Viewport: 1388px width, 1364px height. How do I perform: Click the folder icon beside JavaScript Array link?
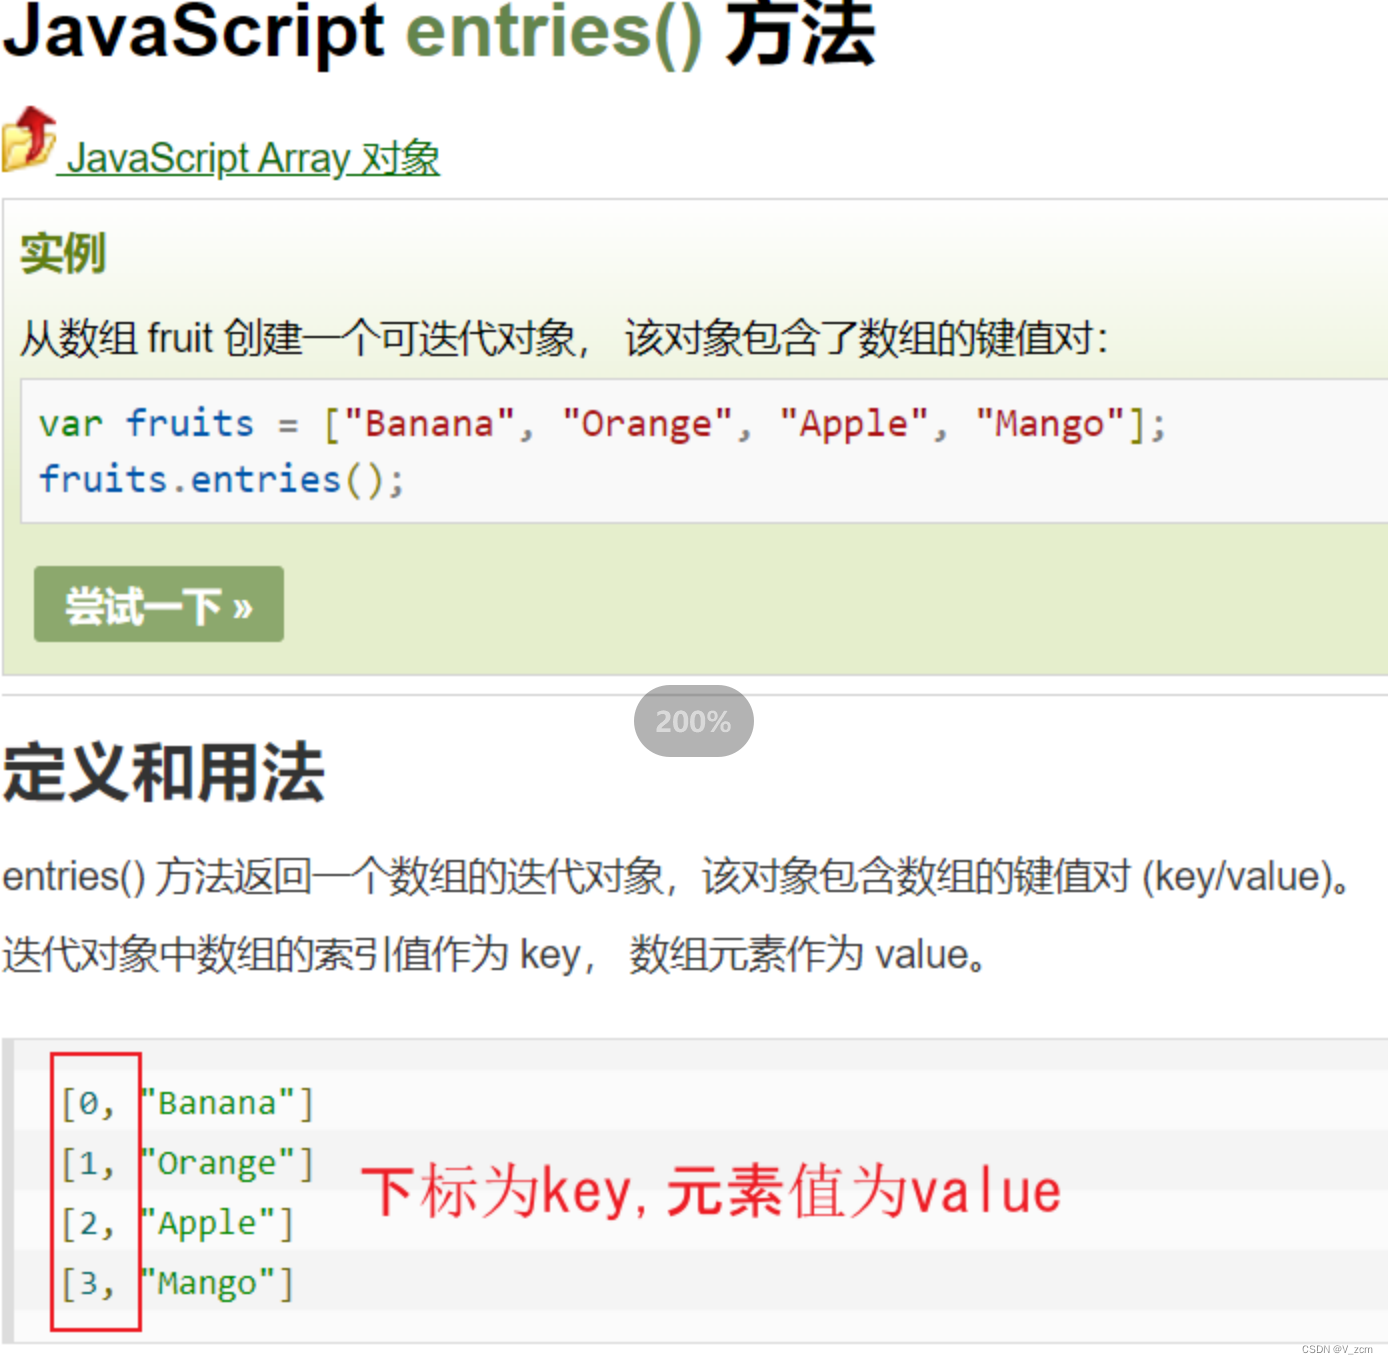pyautogui.click(x=28, y=142)
